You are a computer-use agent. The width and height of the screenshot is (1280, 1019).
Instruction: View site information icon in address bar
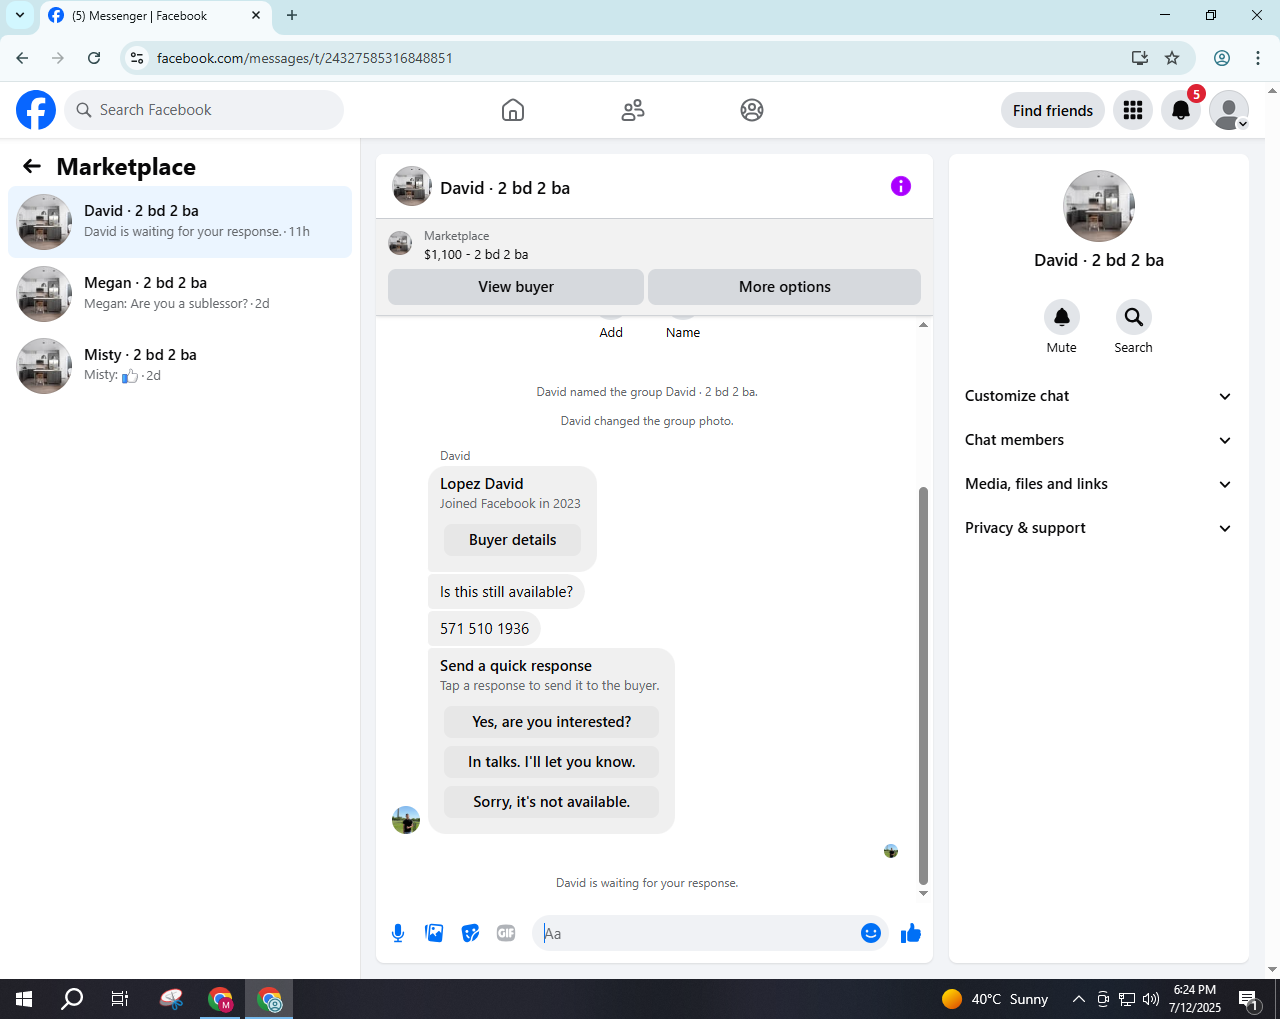tap(138, 58)
